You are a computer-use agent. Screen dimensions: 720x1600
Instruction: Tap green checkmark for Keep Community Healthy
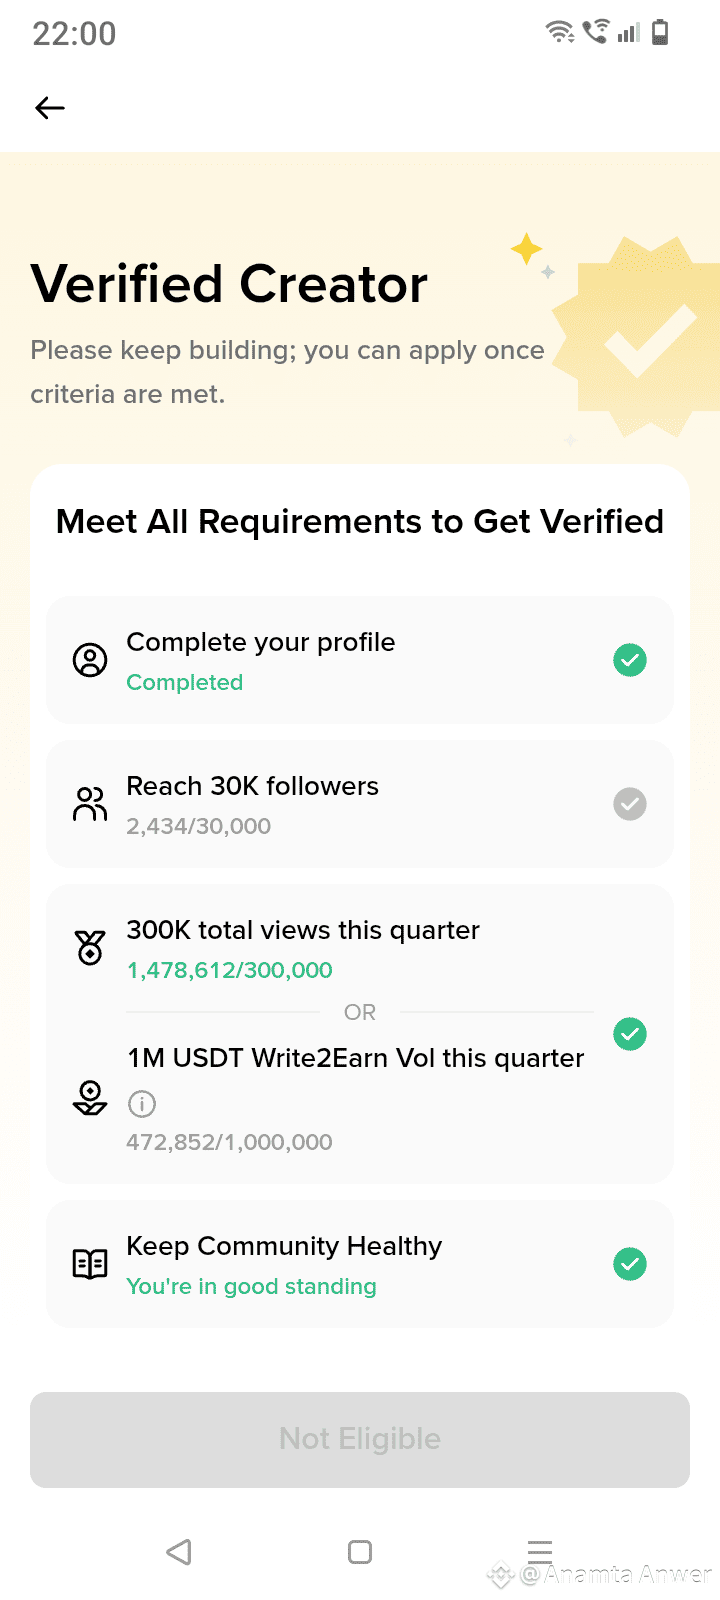tap(630, 1264)
